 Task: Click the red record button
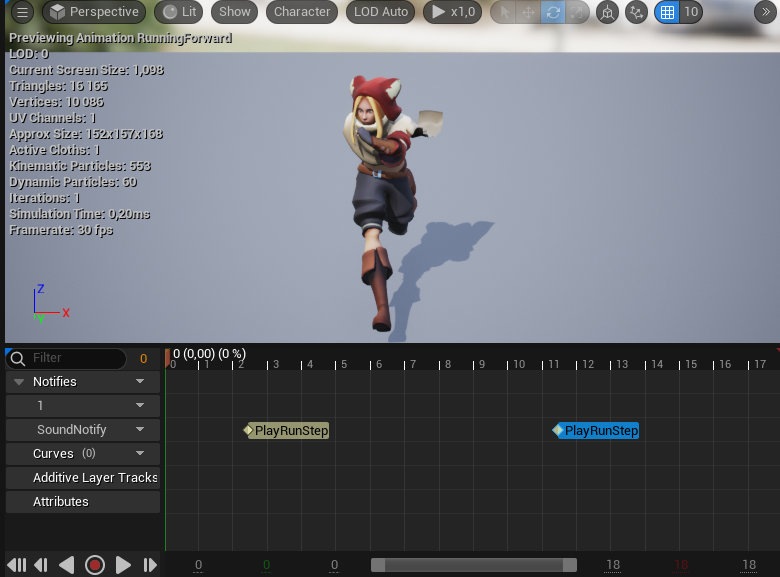pos(95,565)
